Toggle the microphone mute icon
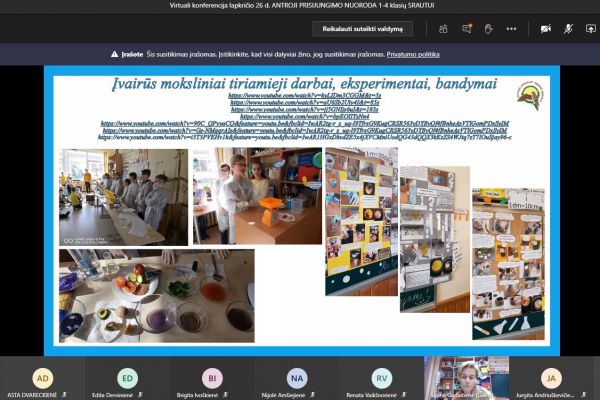The image size is (600, 400). [568, 29]
